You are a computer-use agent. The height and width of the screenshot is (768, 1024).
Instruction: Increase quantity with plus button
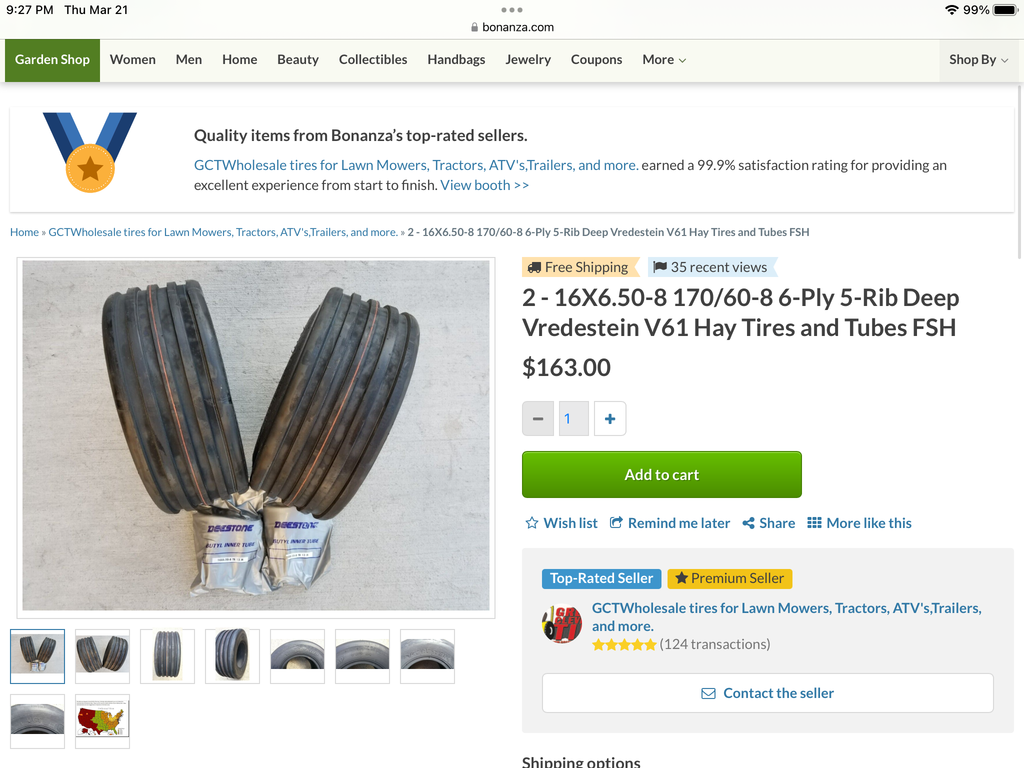click(610, 419)
